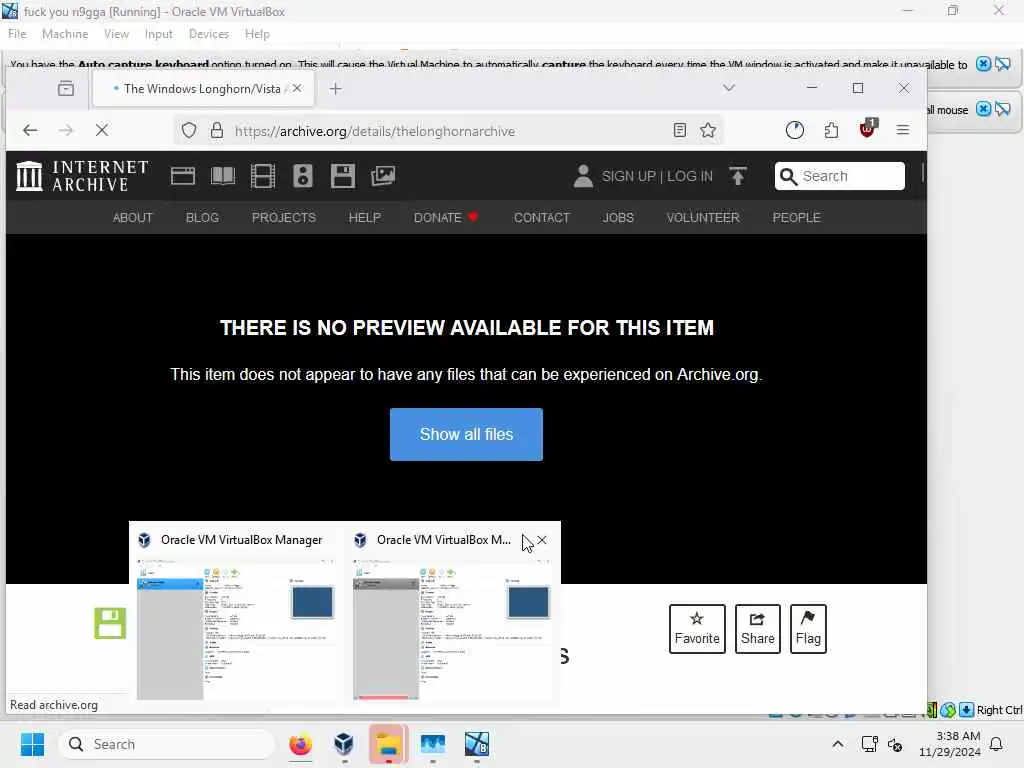Viewport: 1024px width, 768px height.
Task: Expand the list all tabs dropdown
Action: pyautogui.click(x=729, y=88)
